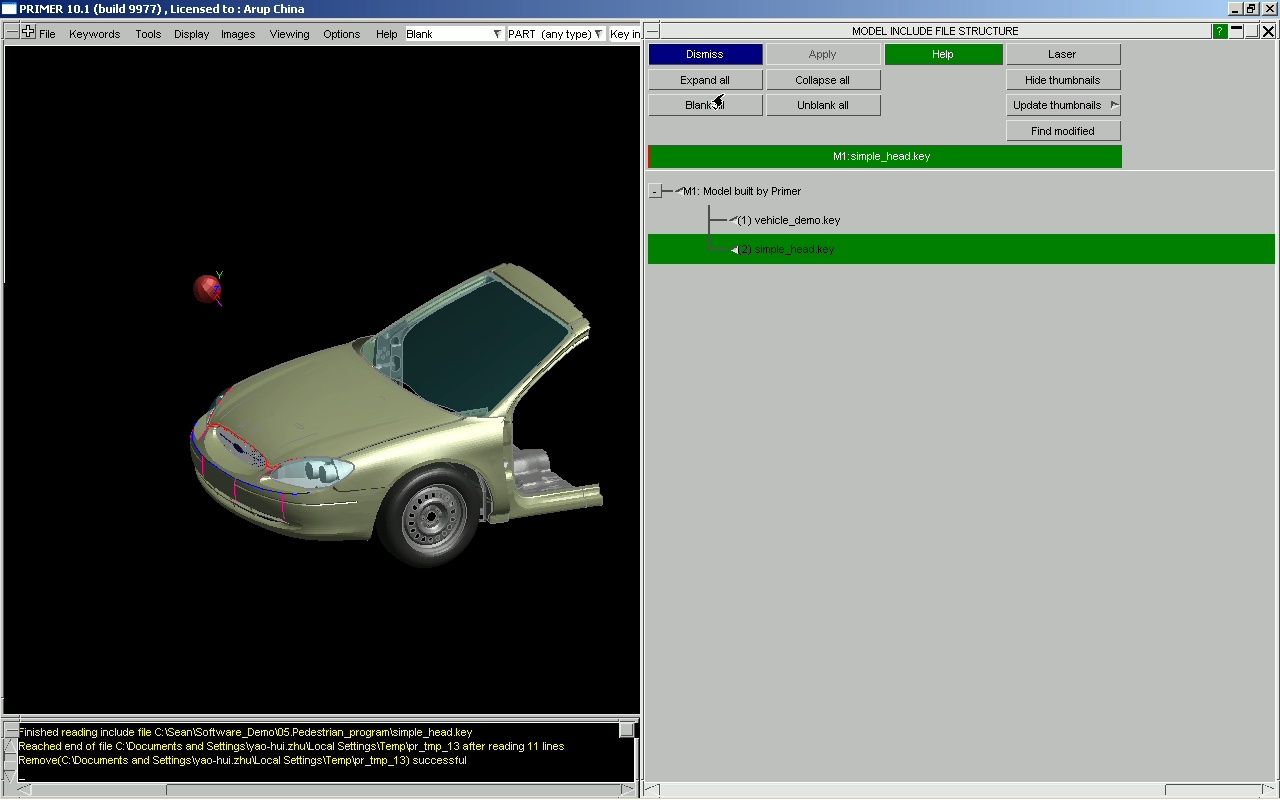The height and width of the screenshot is (800, 1280).
Task: Click the Find modified button
Action: tap(1062, 131)
